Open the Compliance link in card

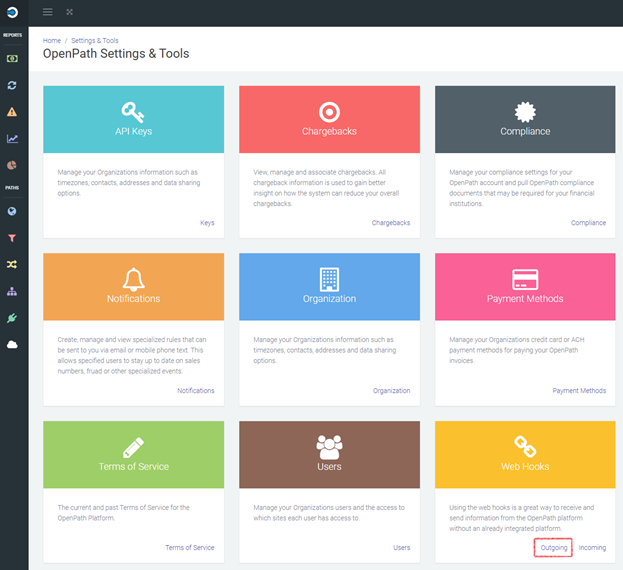click(588, 223)
